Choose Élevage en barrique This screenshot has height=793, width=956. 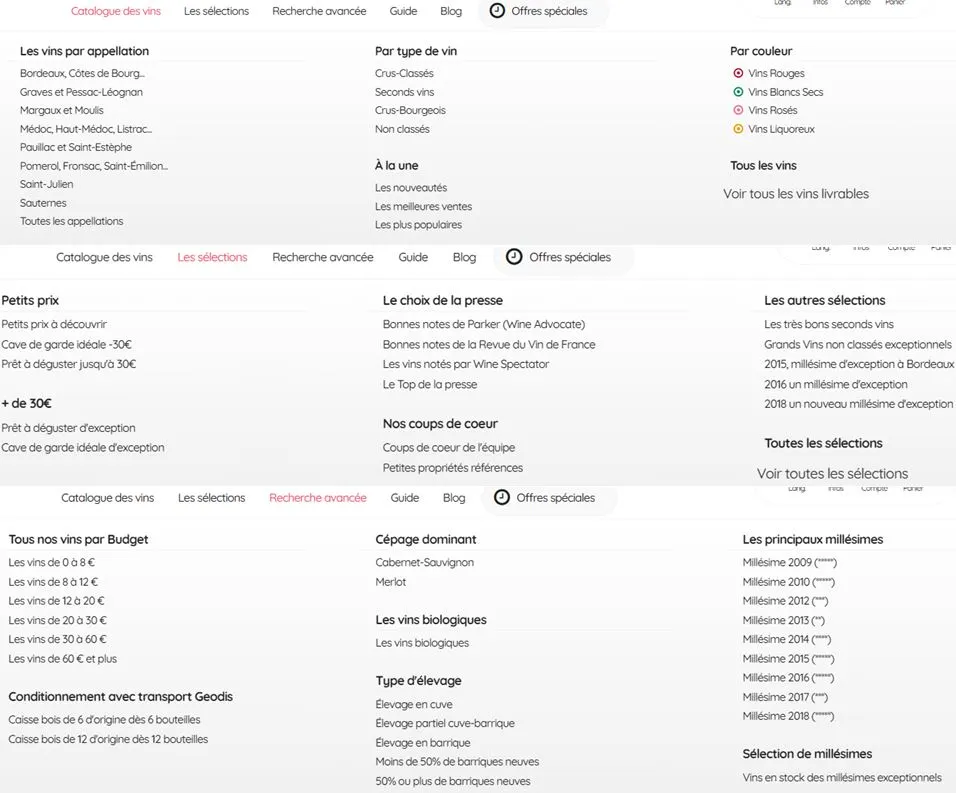(x=422, y=743)
